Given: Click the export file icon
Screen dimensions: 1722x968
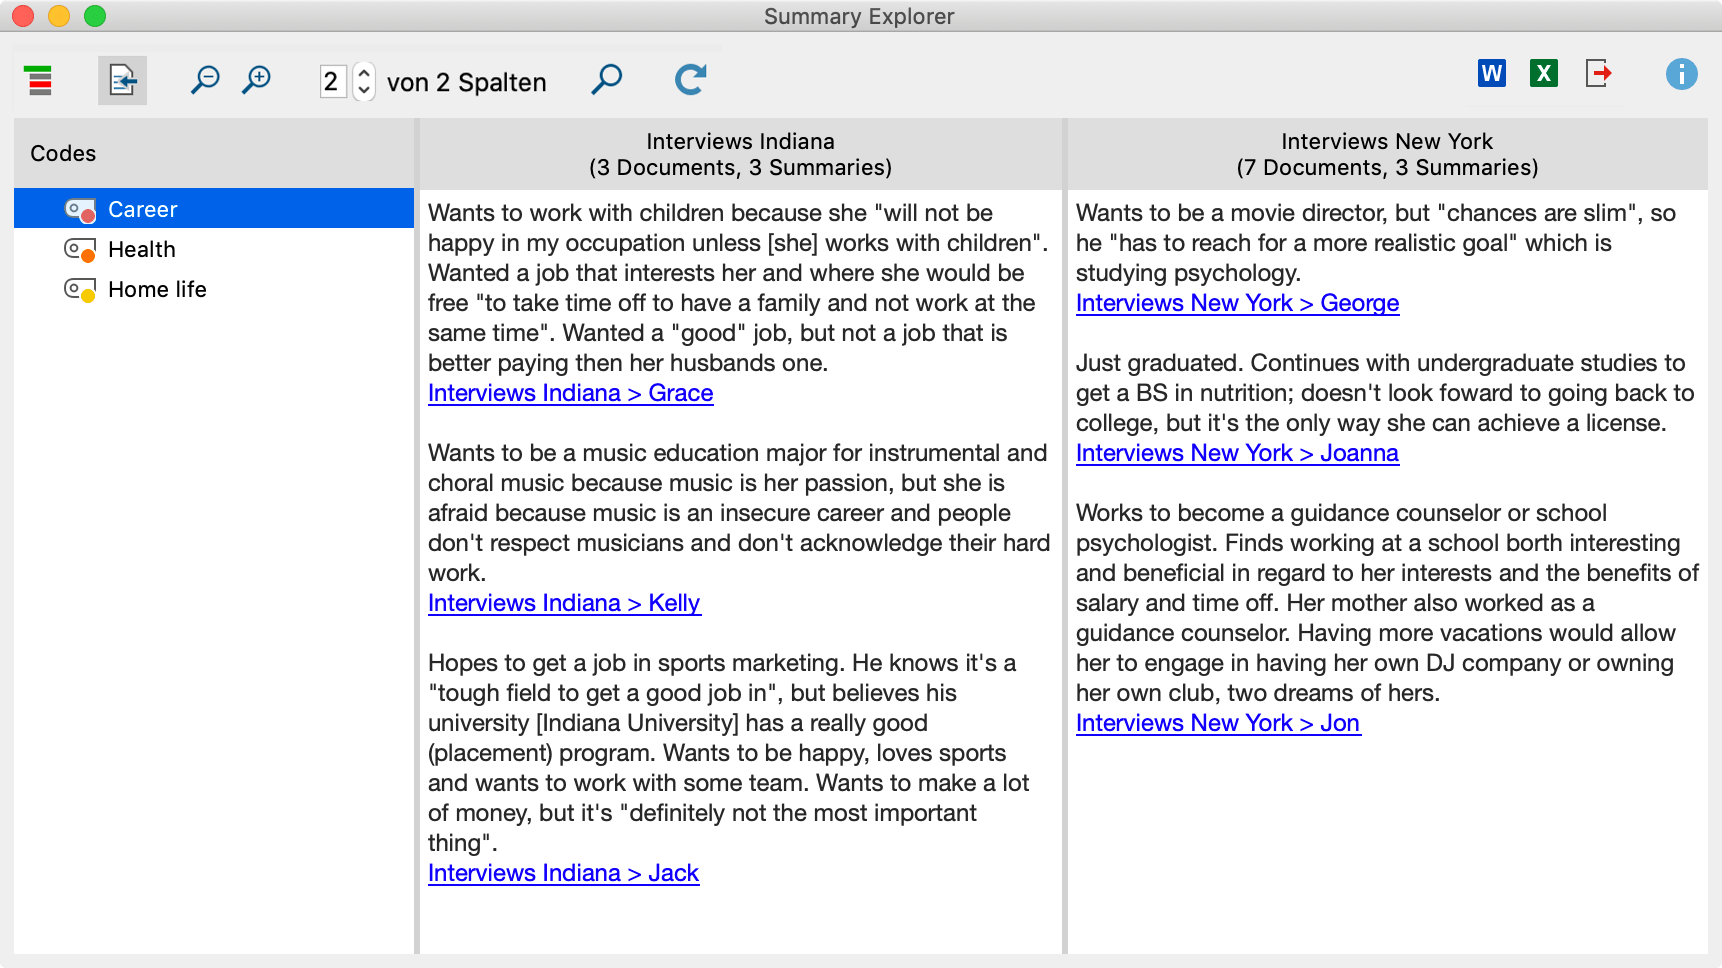Looking at the screenshot, I should pyautogui.click(x=1598, y=73).
